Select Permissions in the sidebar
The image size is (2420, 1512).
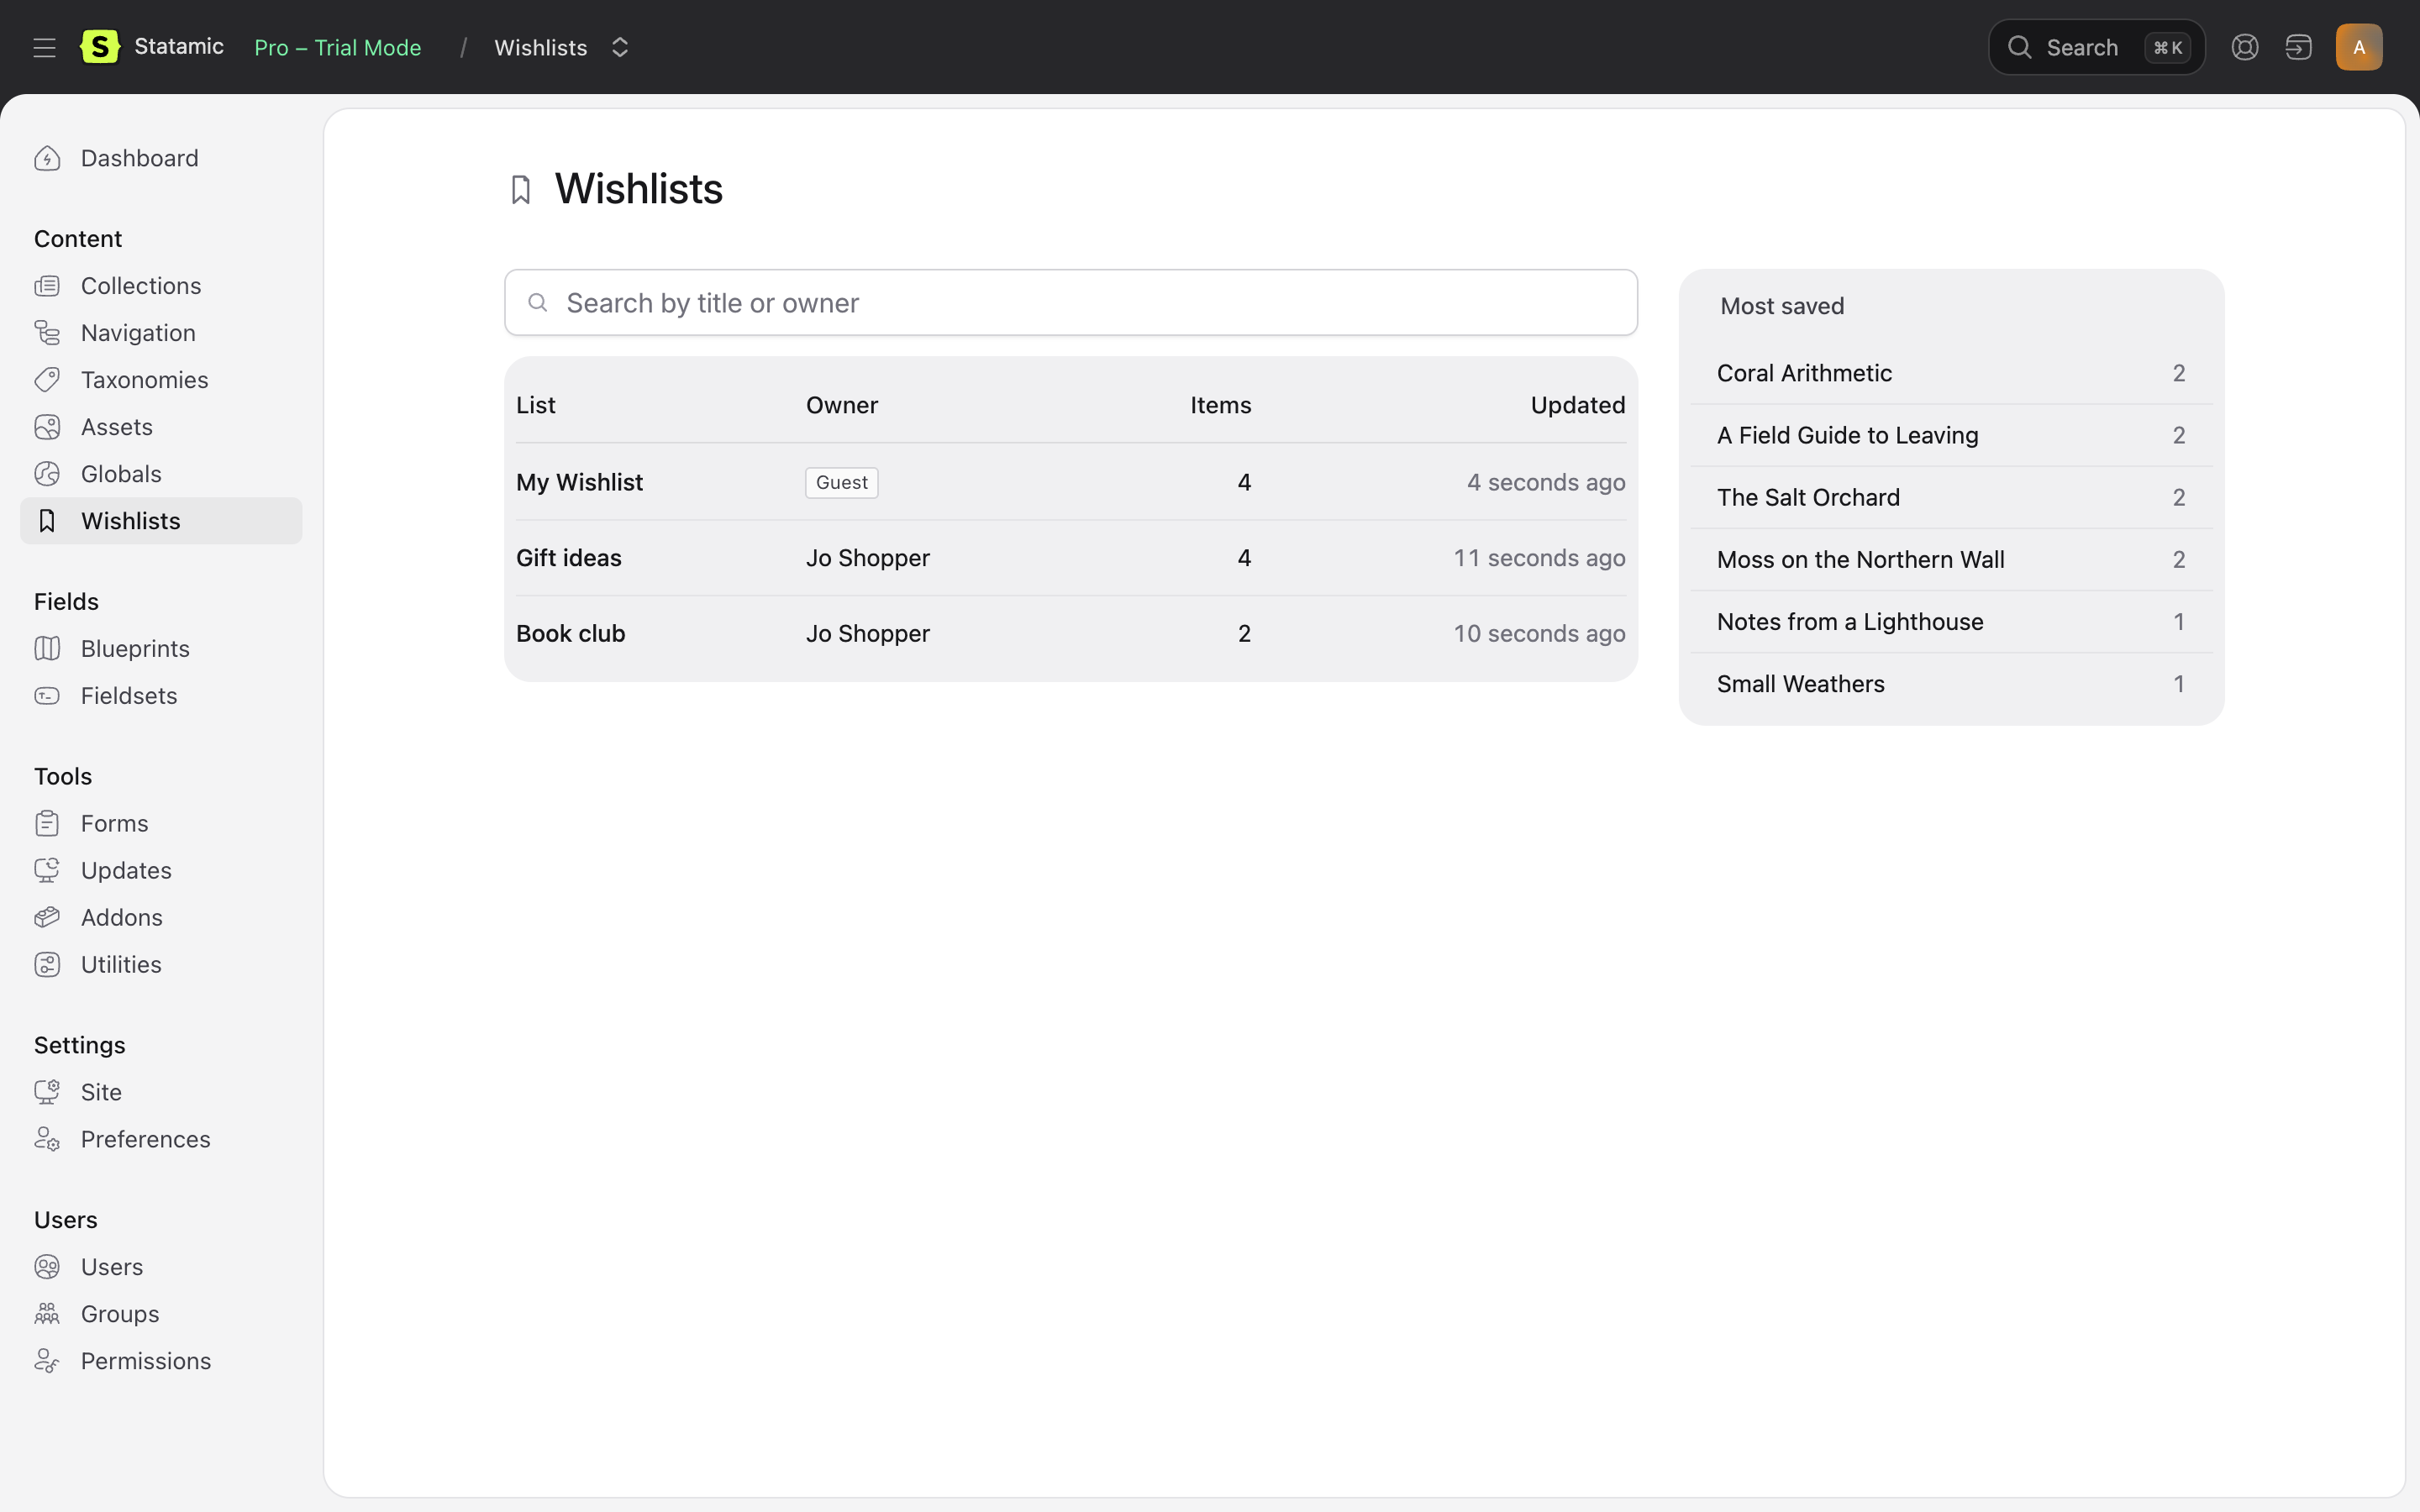[161, 1361]
